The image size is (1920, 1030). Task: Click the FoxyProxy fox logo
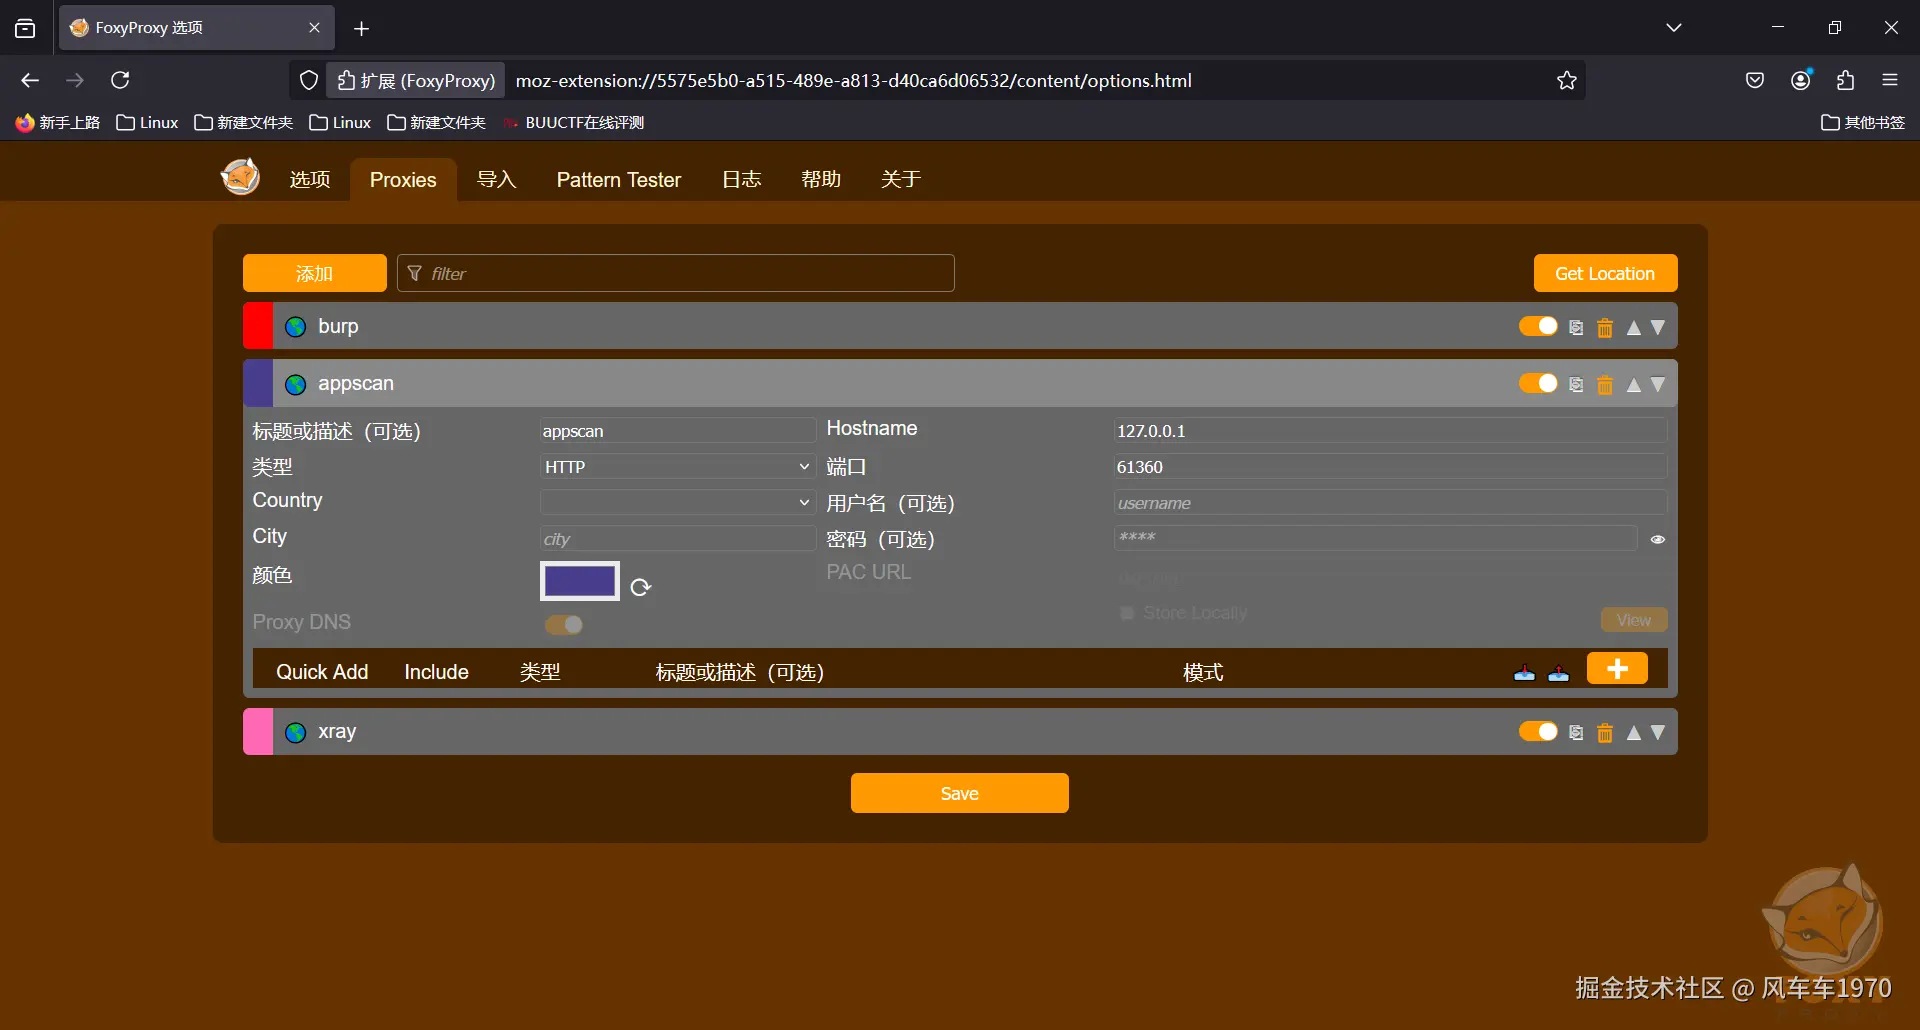point(240,177)
